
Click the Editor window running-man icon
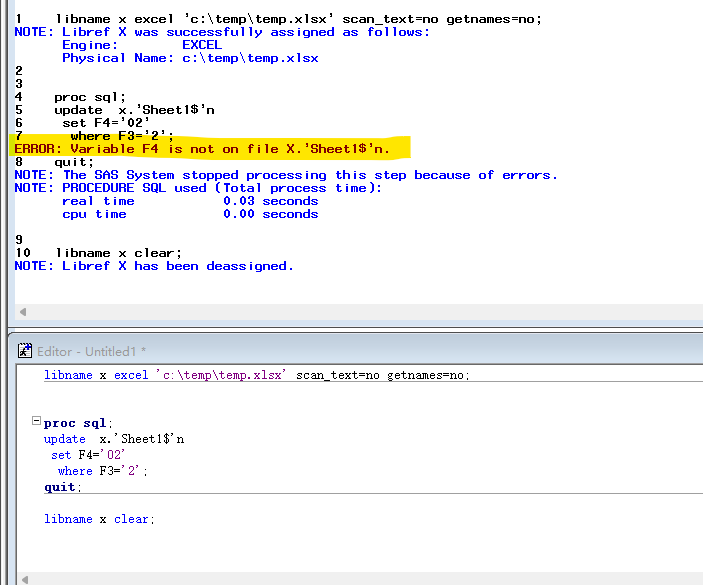(x=24, y=351)
